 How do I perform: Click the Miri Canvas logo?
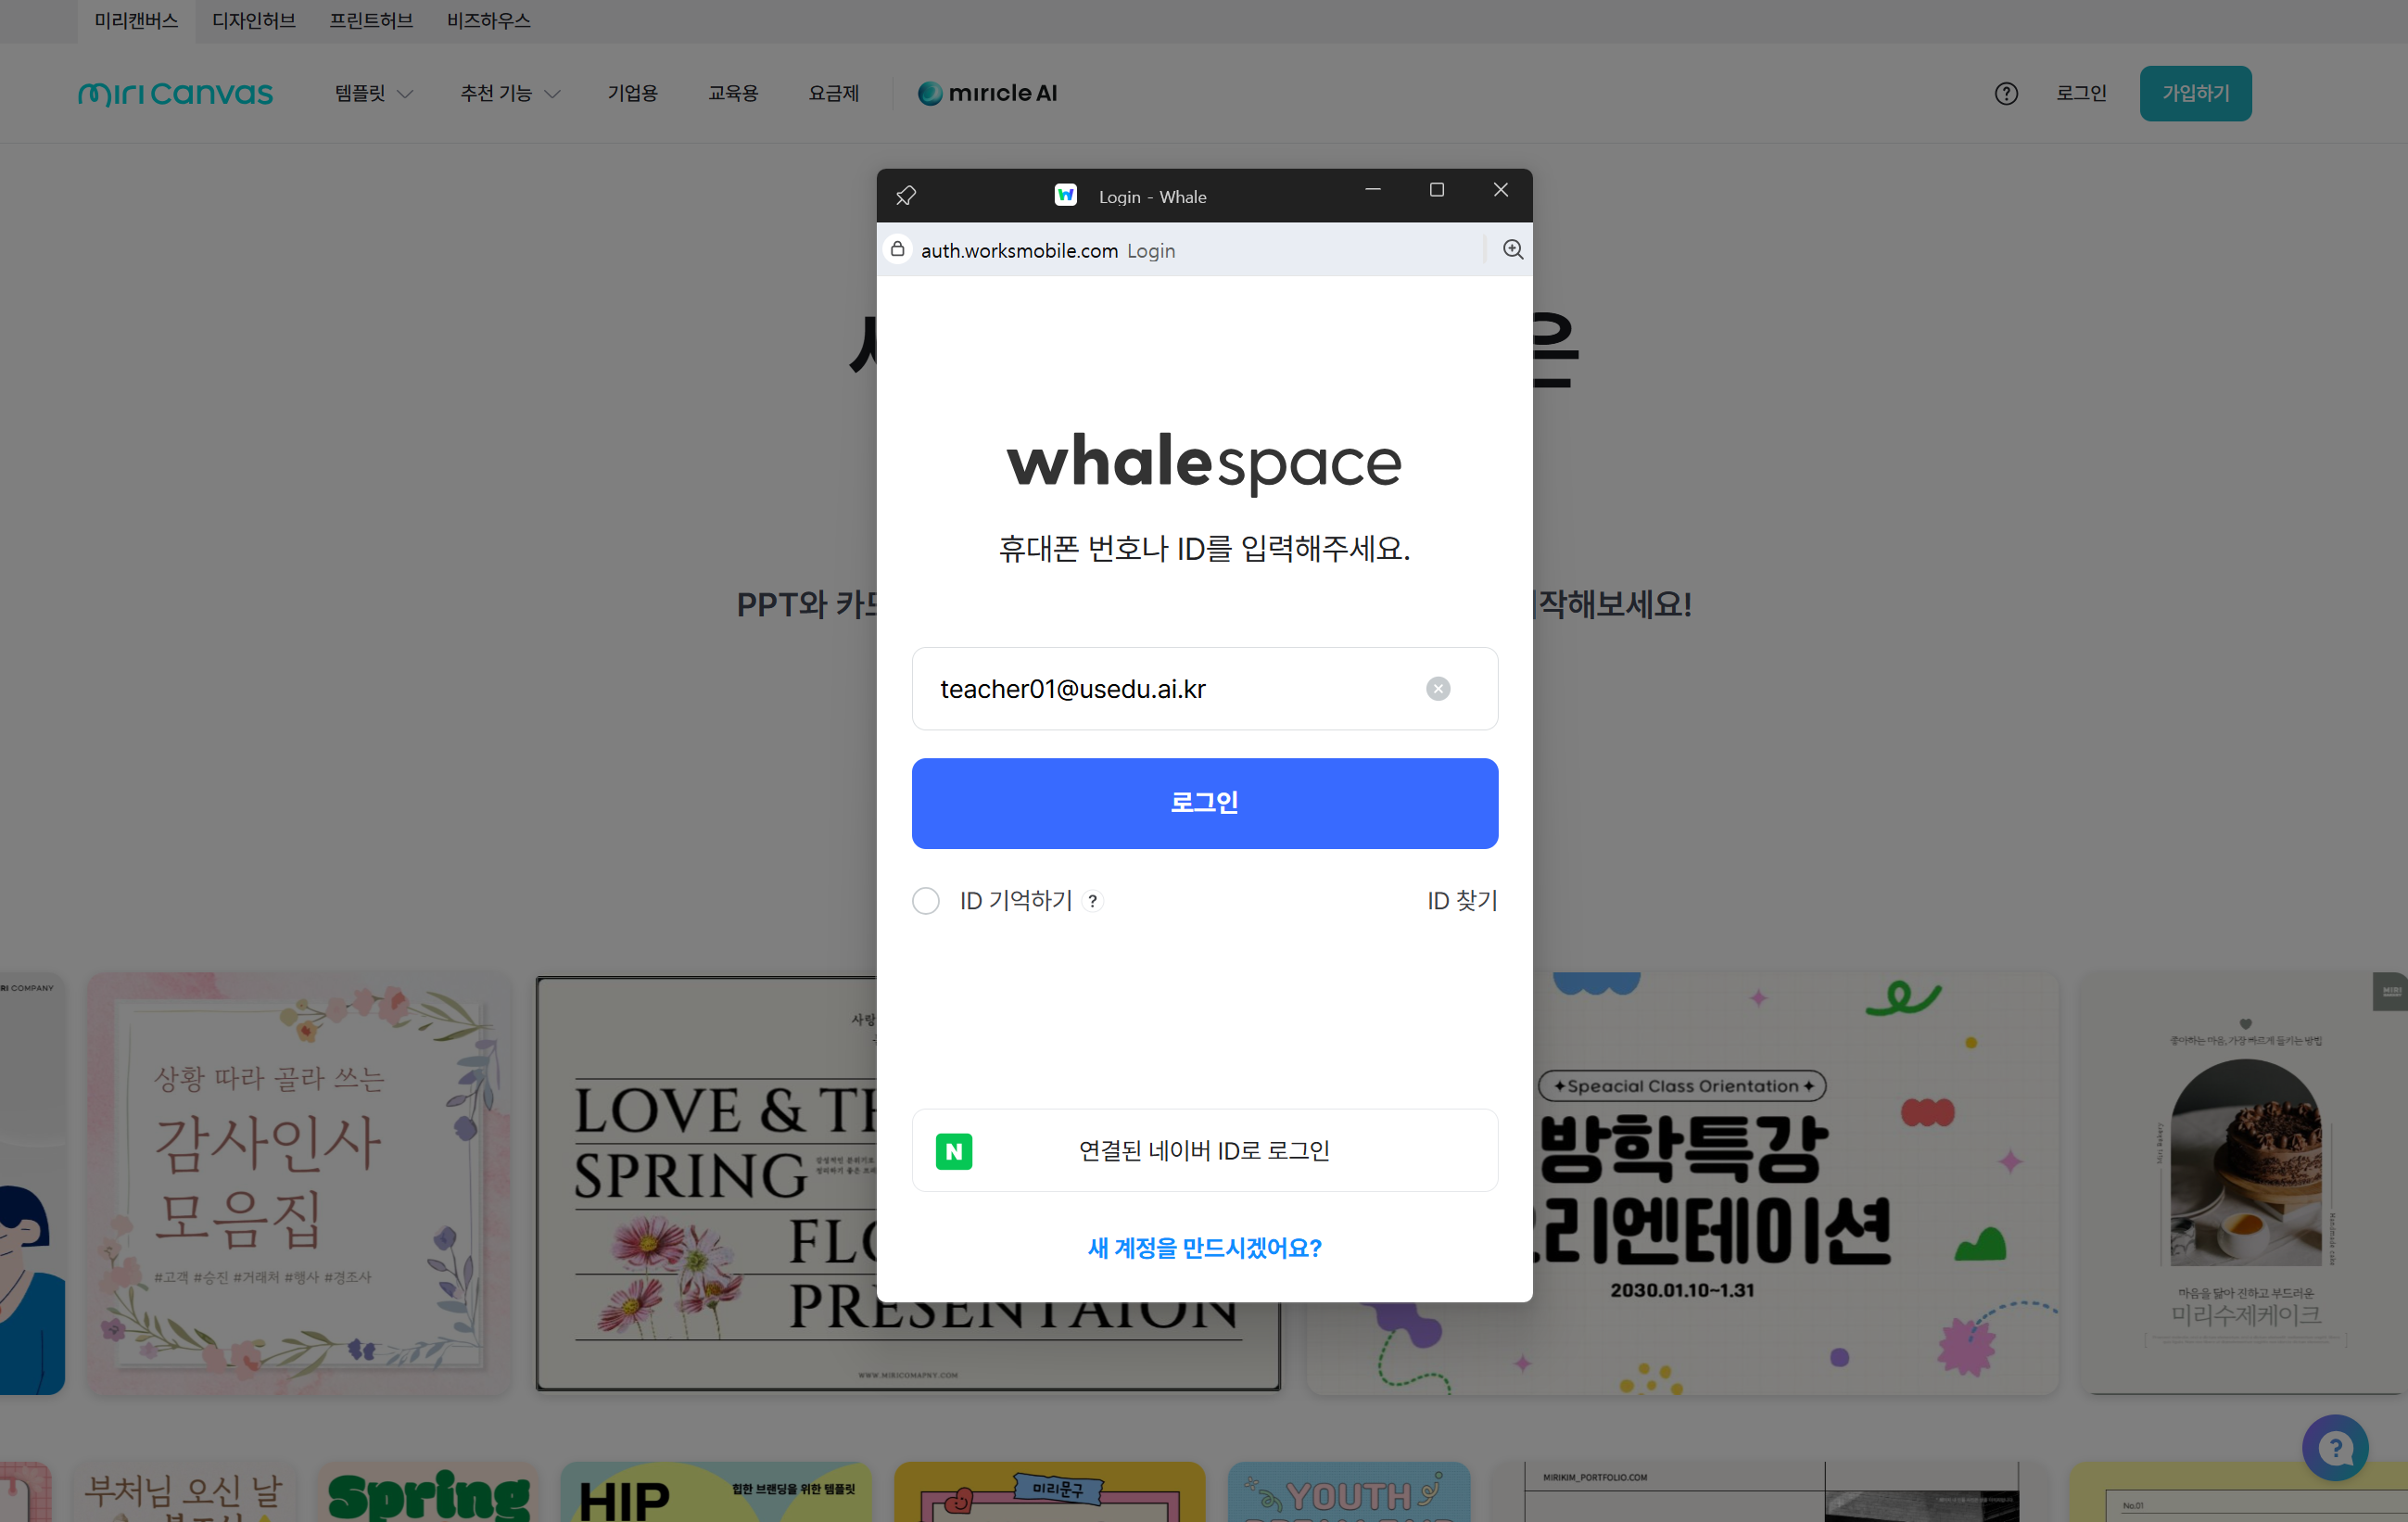click(176, 94)
